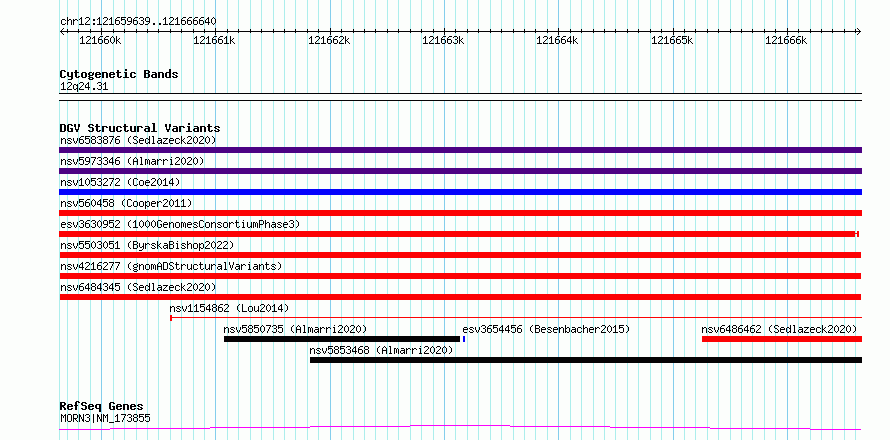Click the nsv6583876 (Sedlazeck2020) variant label
The image size is (890, 440).
click(x=138, y=140)
